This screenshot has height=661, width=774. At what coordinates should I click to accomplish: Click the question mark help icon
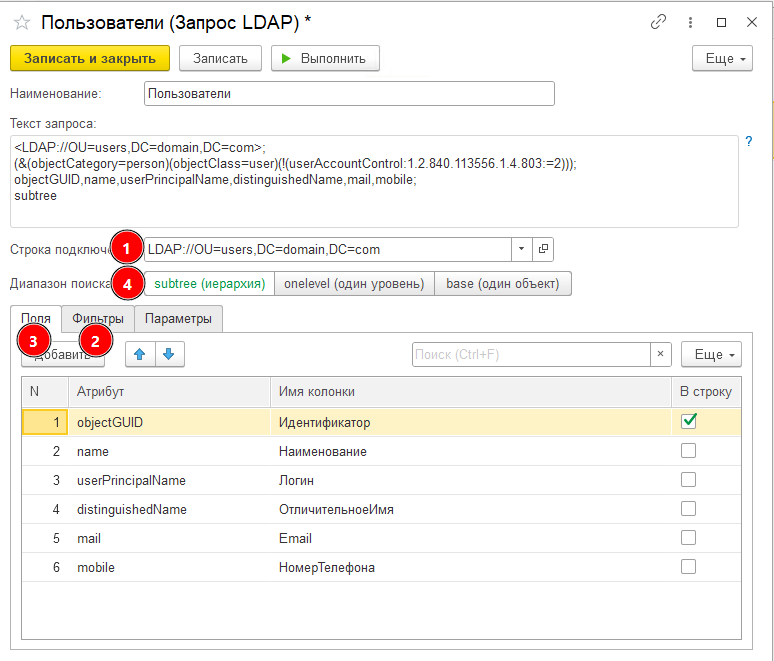coord(749,142)
